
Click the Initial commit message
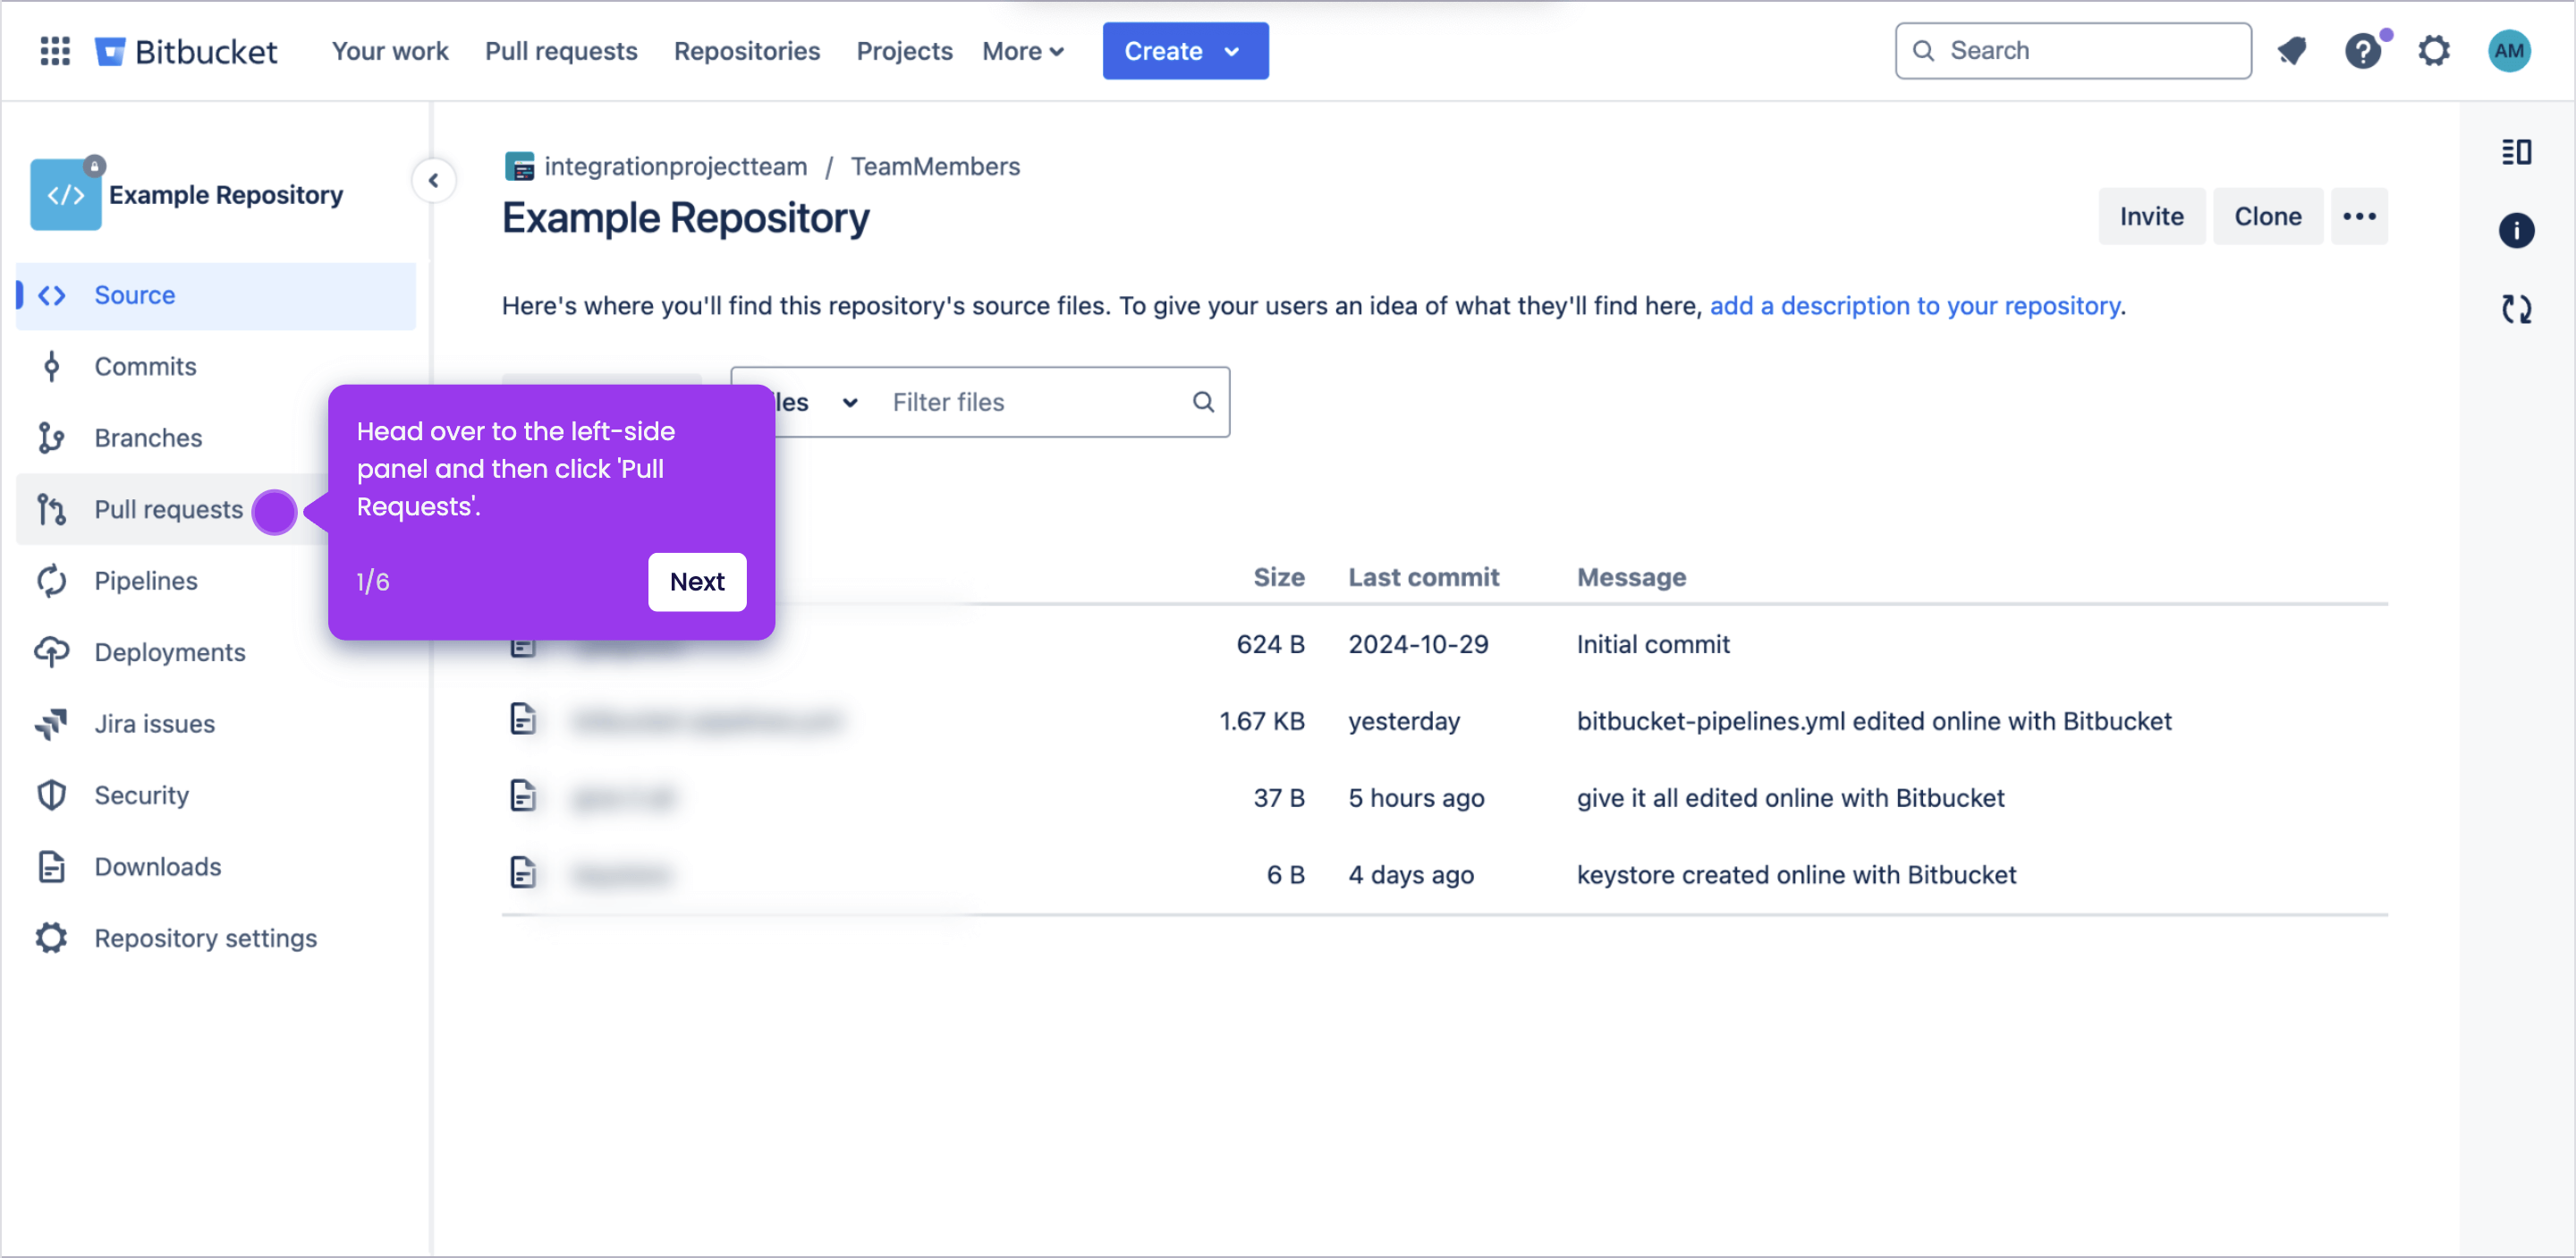tap(1653, 644)
